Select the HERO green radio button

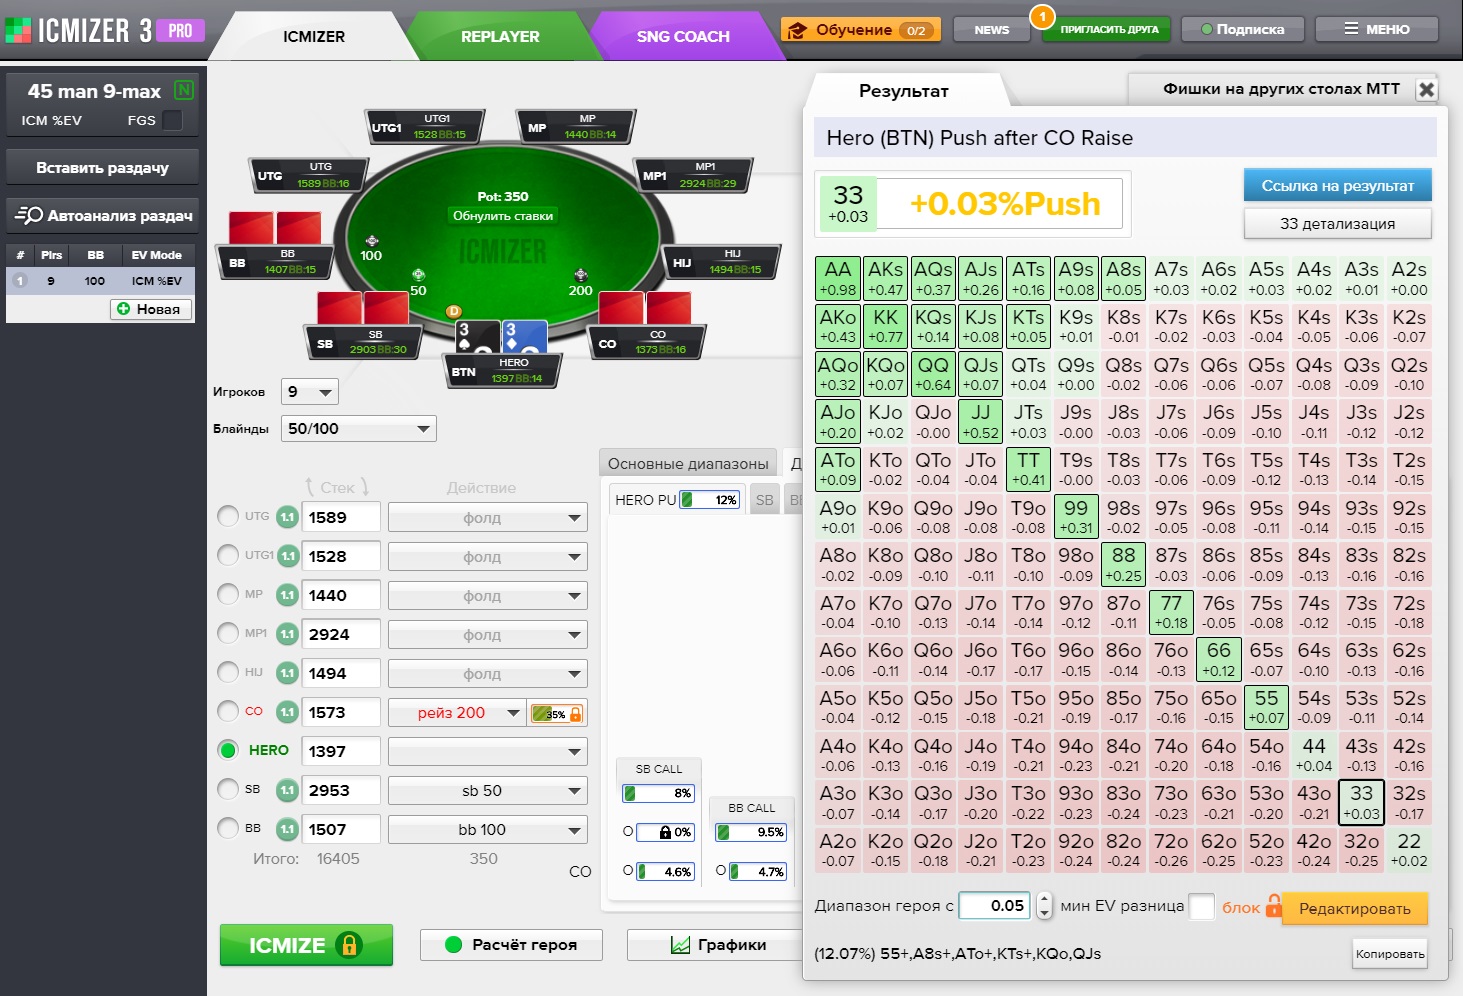coord(228,750)
